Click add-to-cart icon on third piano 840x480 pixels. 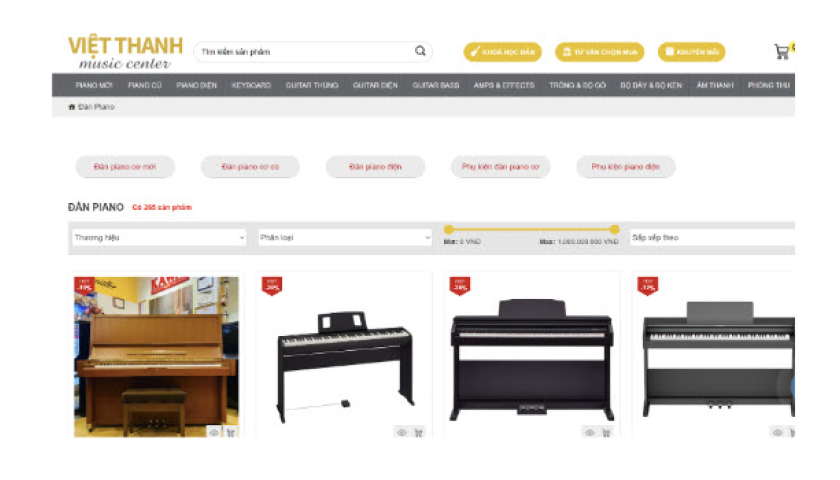tap(606, 432)
